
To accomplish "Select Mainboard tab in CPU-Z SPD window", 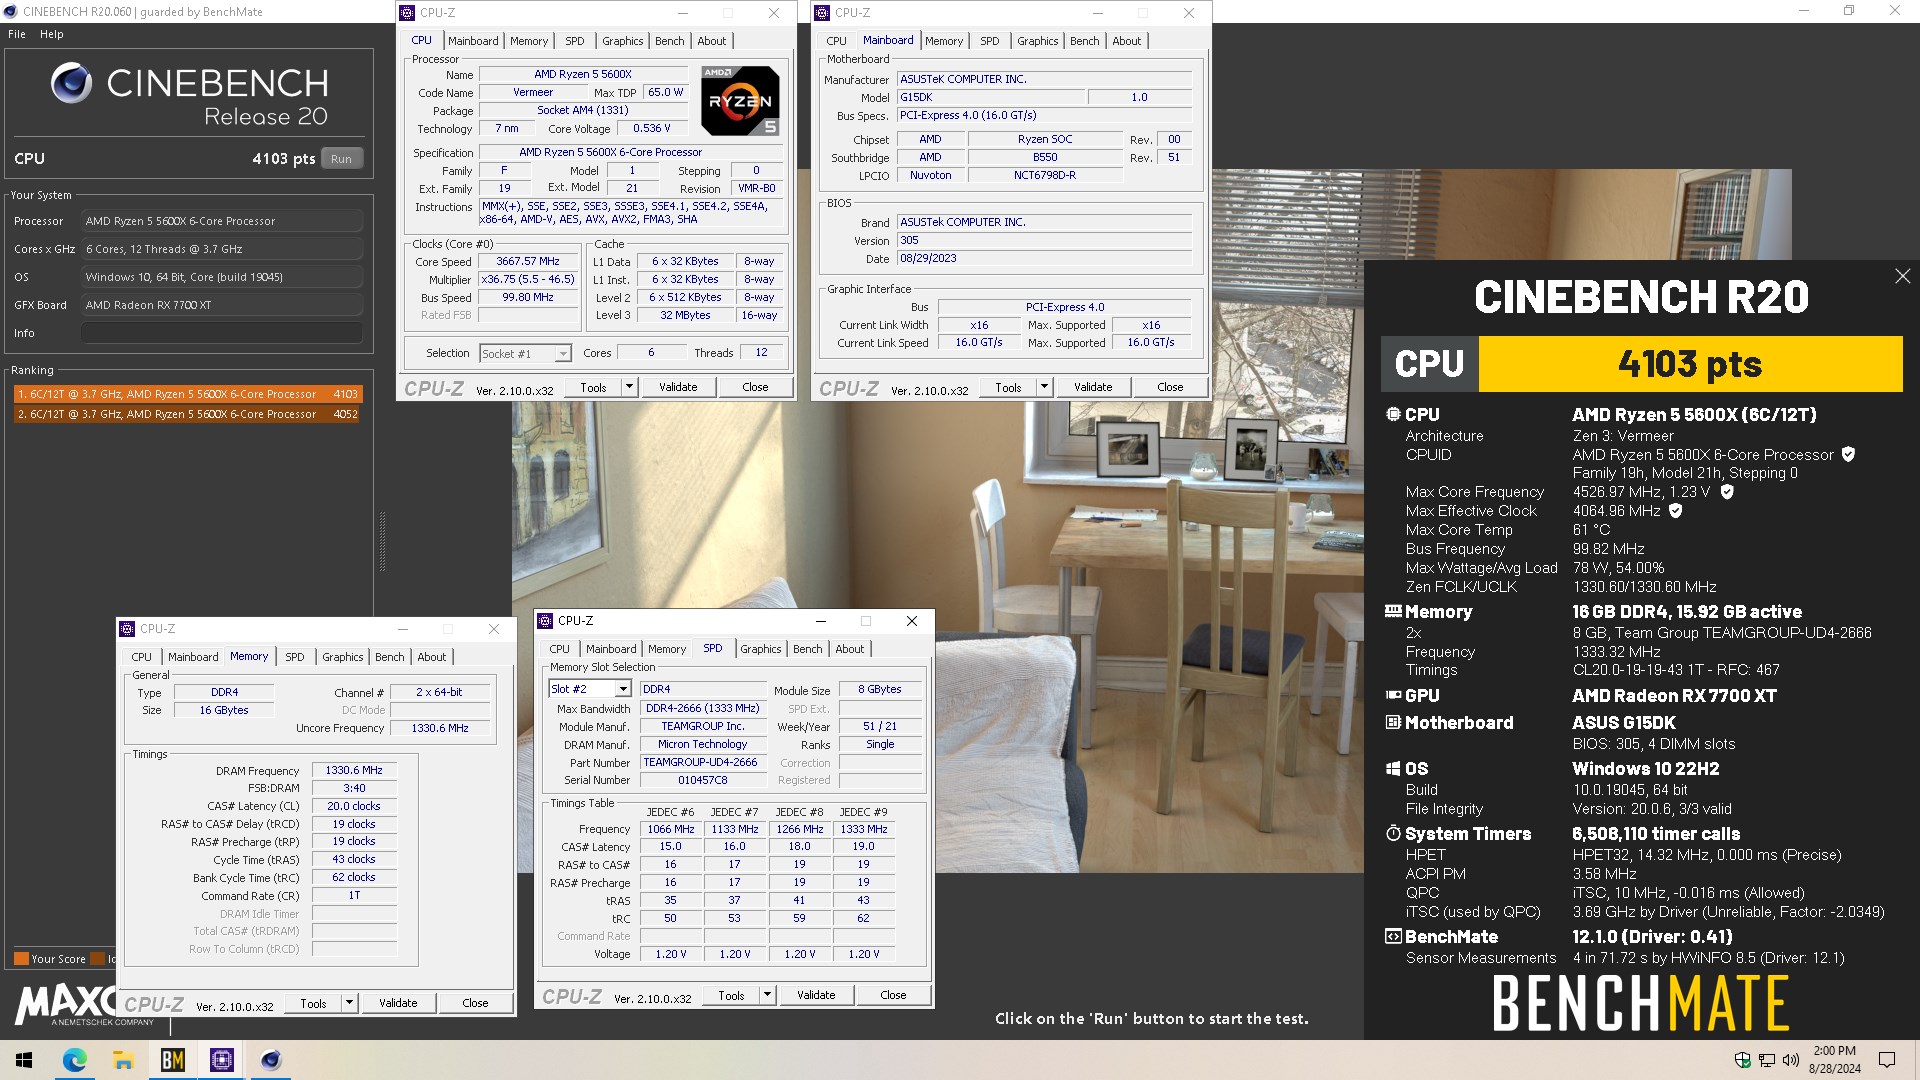I will 611,649.
